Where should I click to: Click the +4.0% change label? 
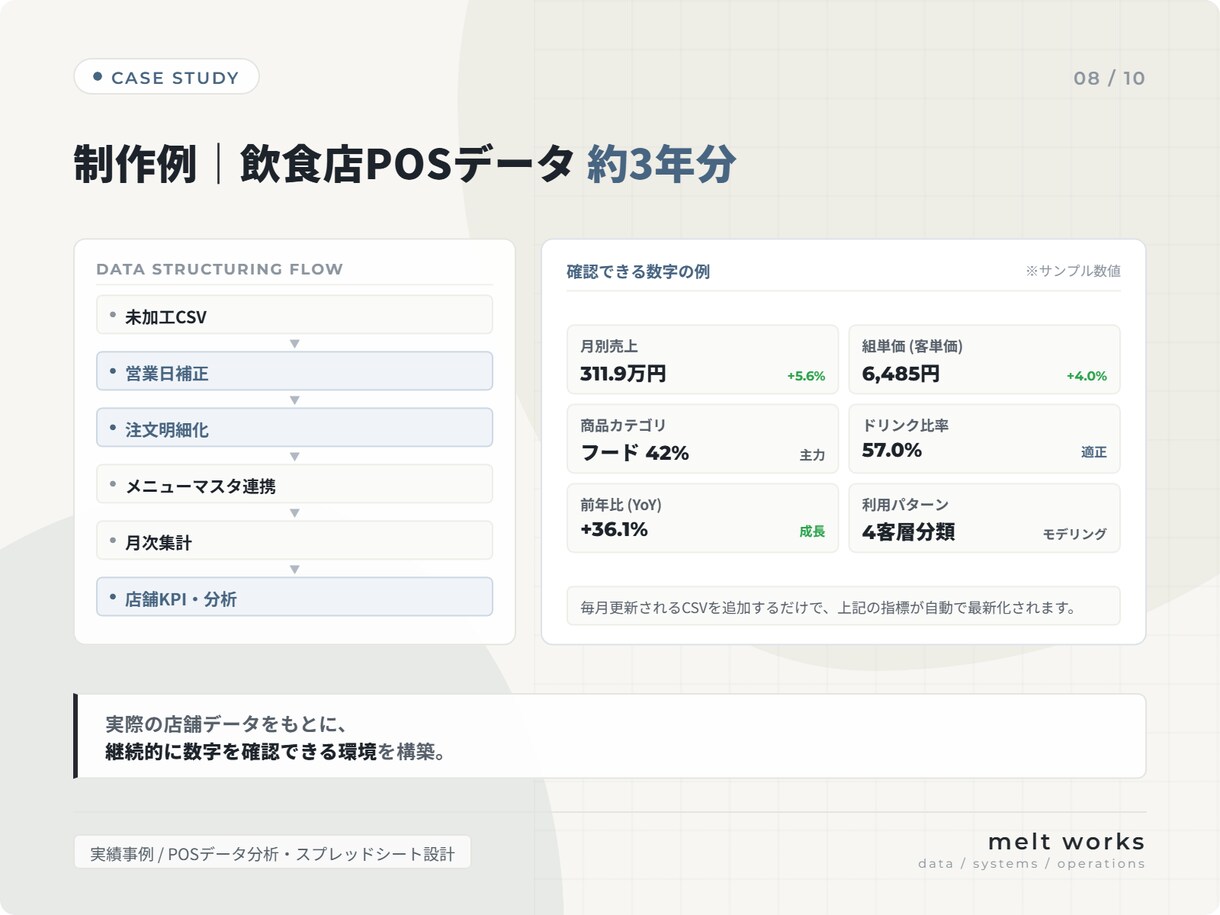[x=1087, y=376]
